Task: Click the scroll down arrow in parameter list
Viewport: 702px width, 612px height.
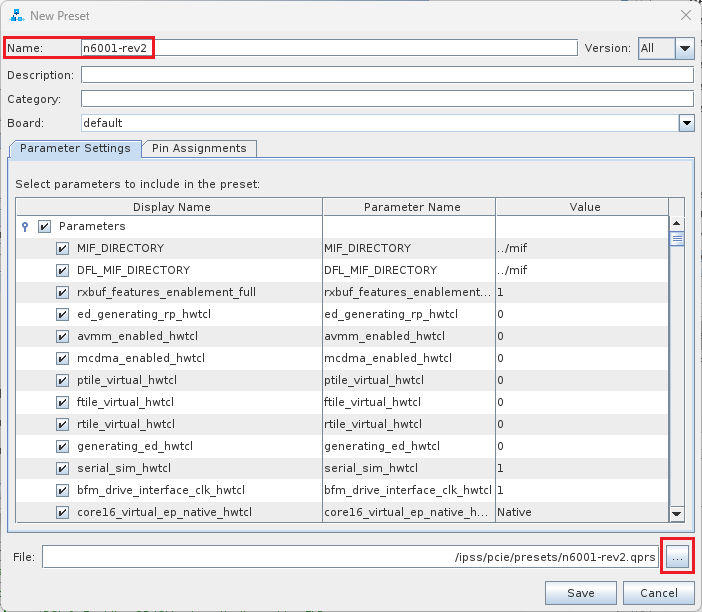Action: point(676,513)
